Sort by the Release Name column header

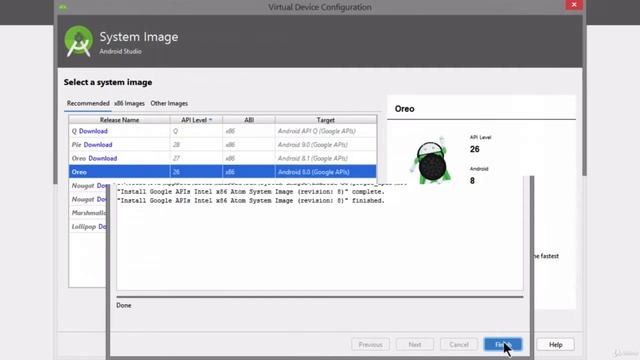pos(119,120)
